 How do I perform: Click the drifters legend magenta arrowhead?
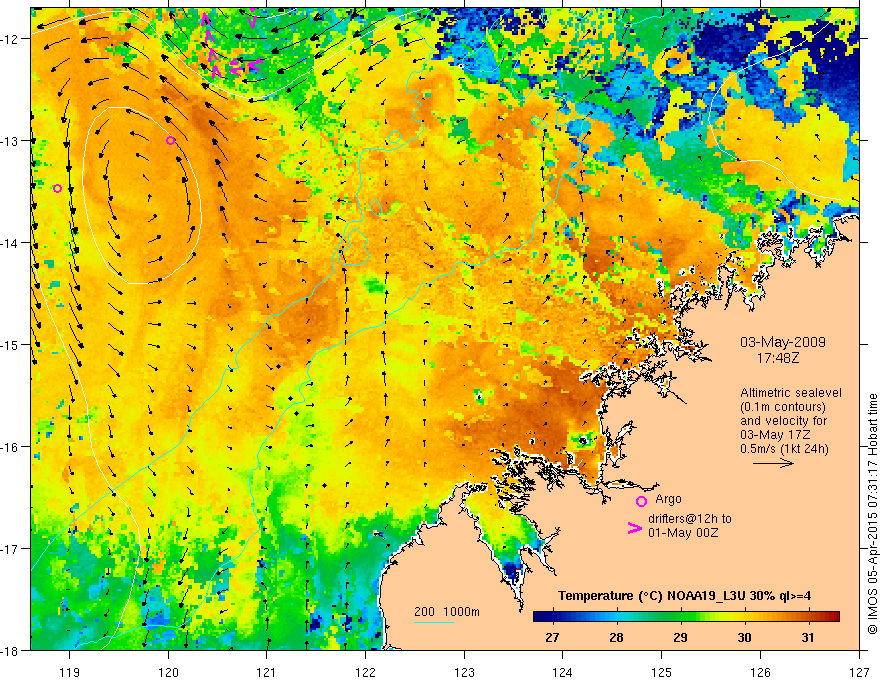634,528
